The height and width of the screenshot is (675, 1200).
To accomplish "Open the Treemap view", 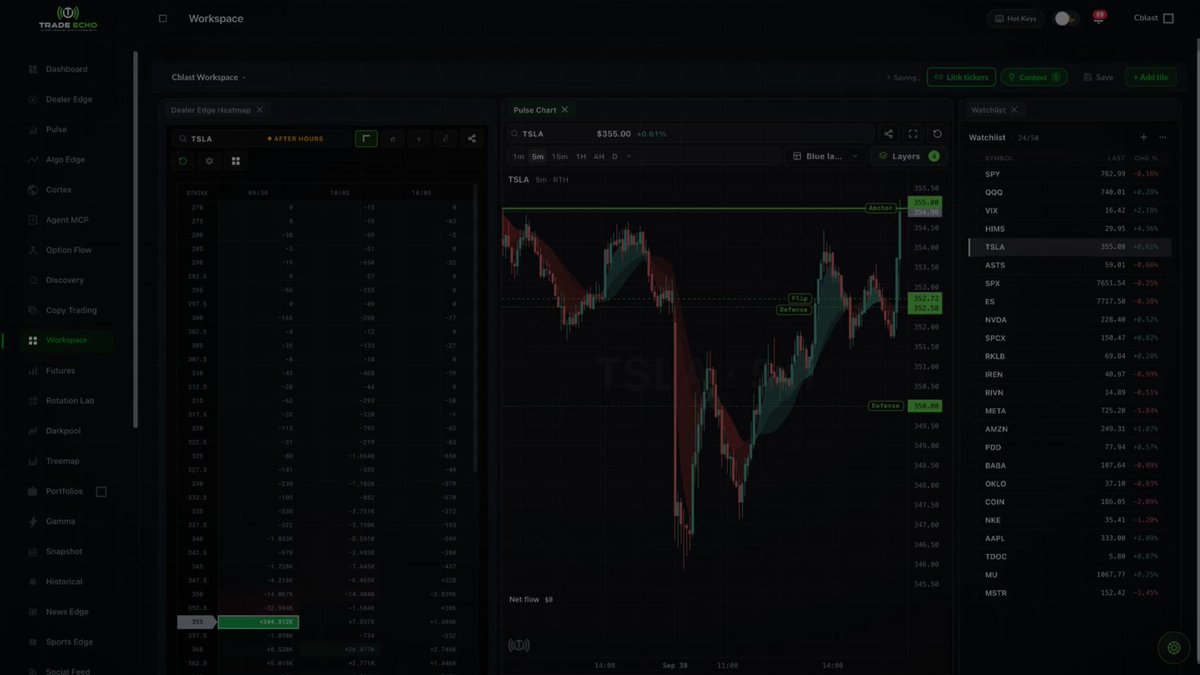I will coord(62,461).
